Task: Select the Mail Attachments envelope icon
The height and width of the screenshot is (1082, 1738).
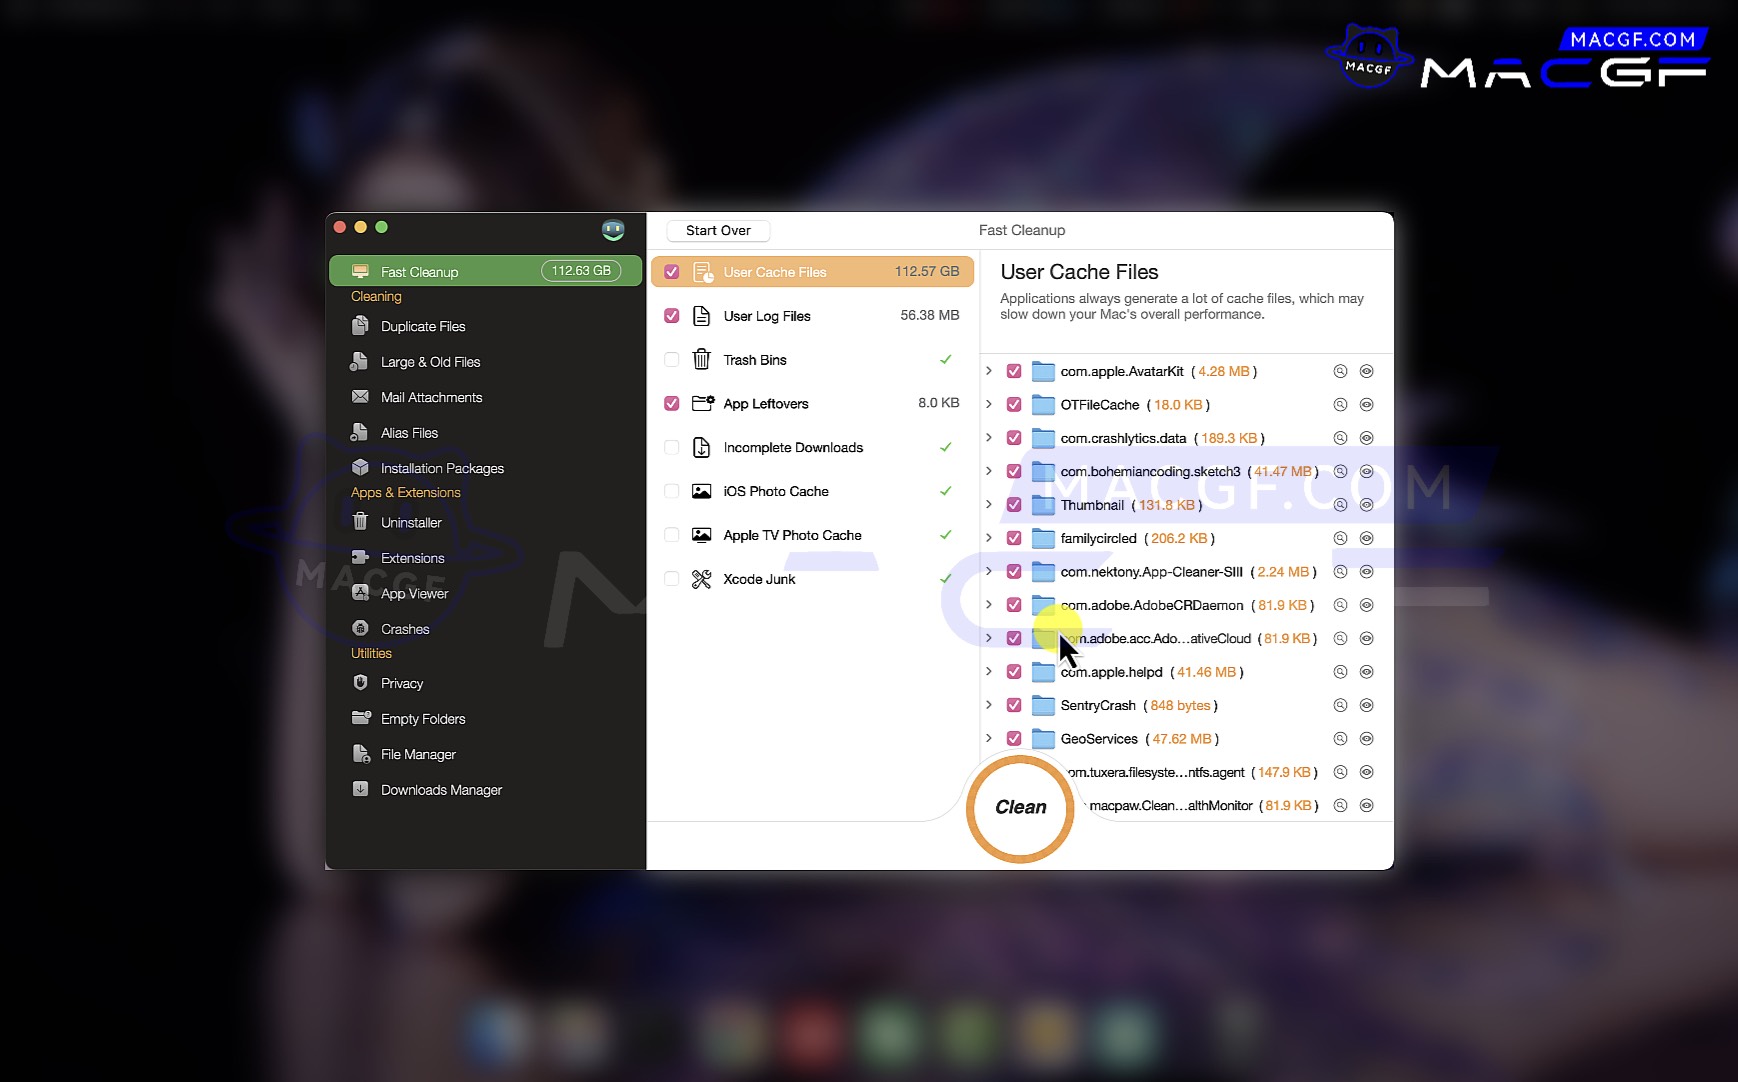Action: point(360,397)
